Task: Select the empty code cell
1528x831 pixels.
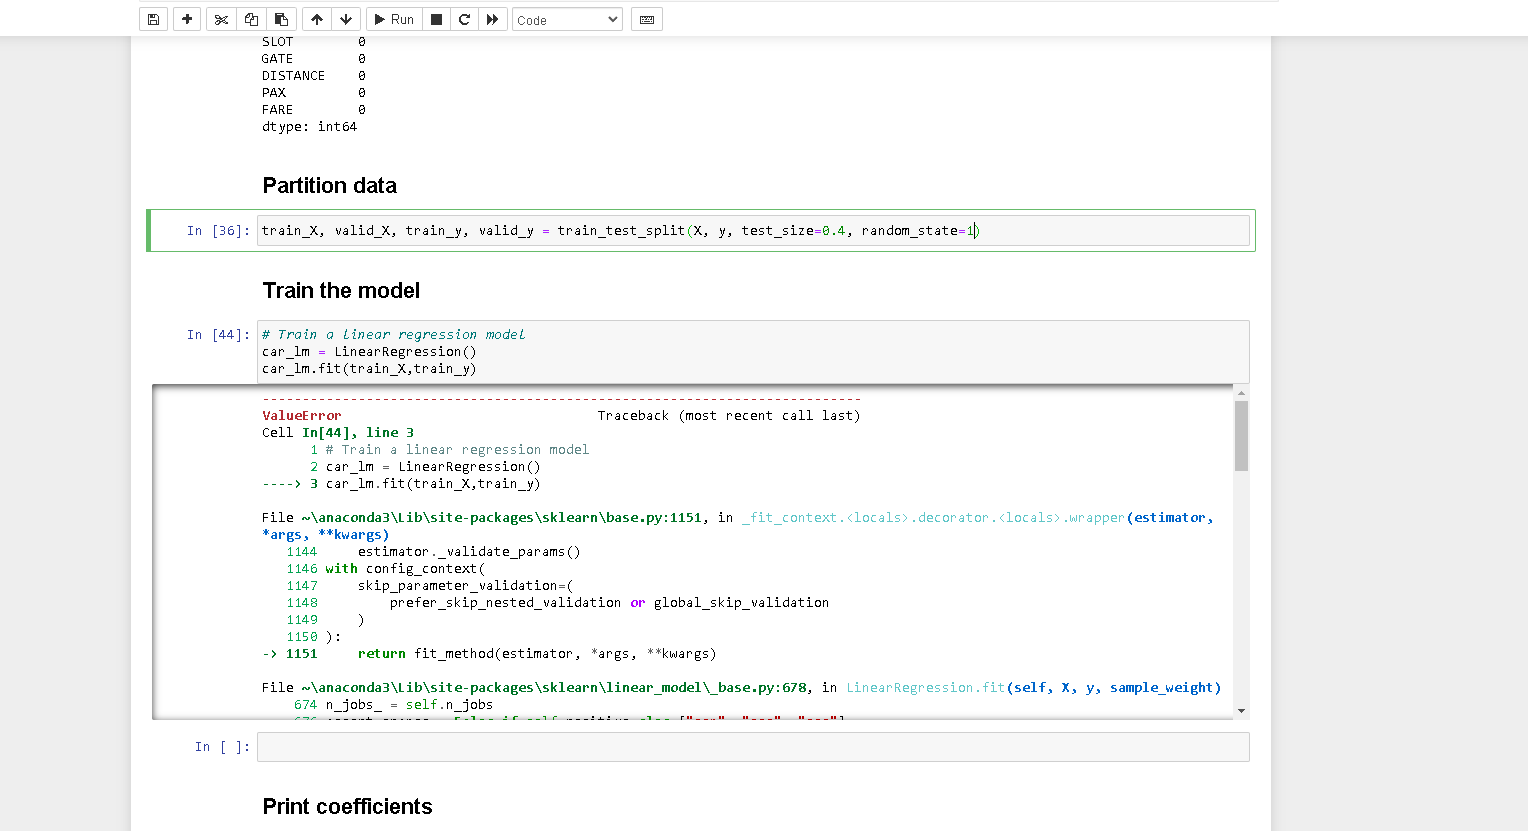Action: point(753,747)
